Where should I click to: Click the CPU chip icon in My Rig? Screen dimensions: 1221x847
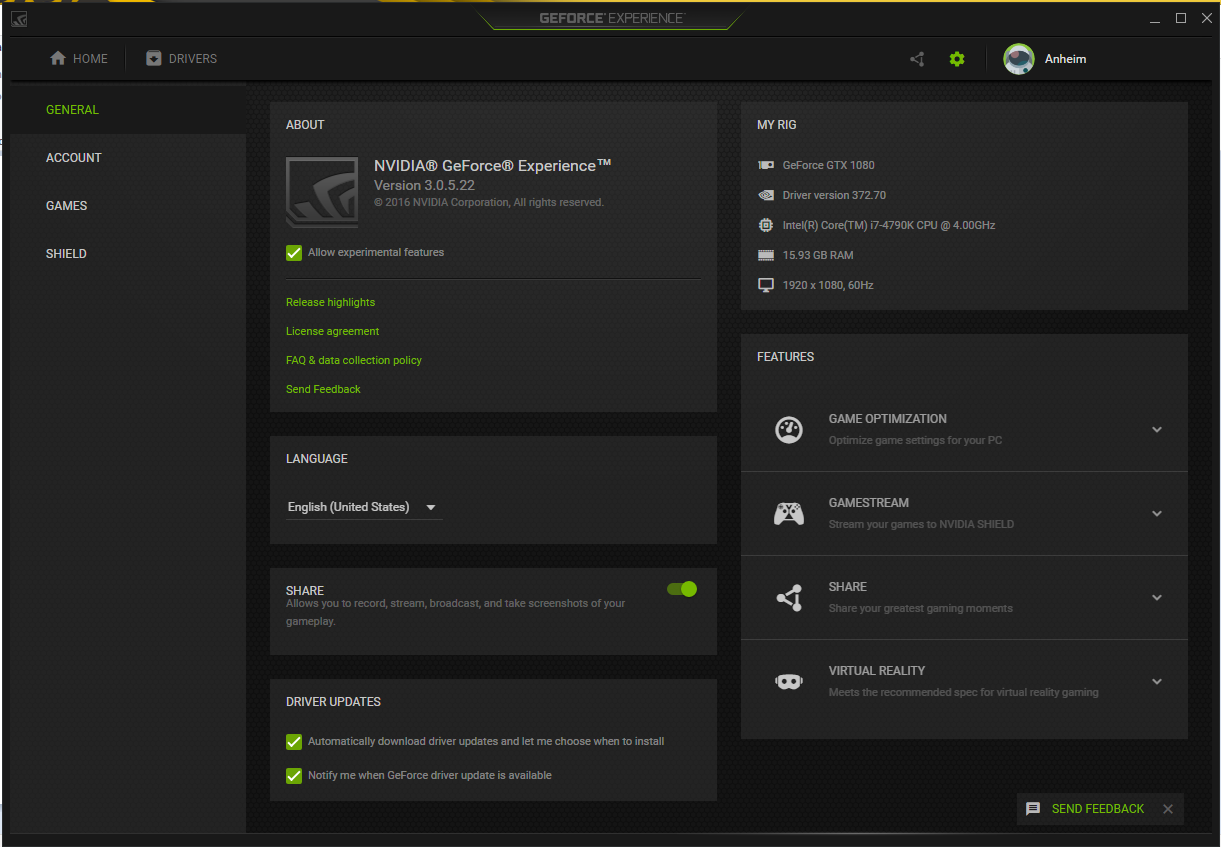[766, 225]
